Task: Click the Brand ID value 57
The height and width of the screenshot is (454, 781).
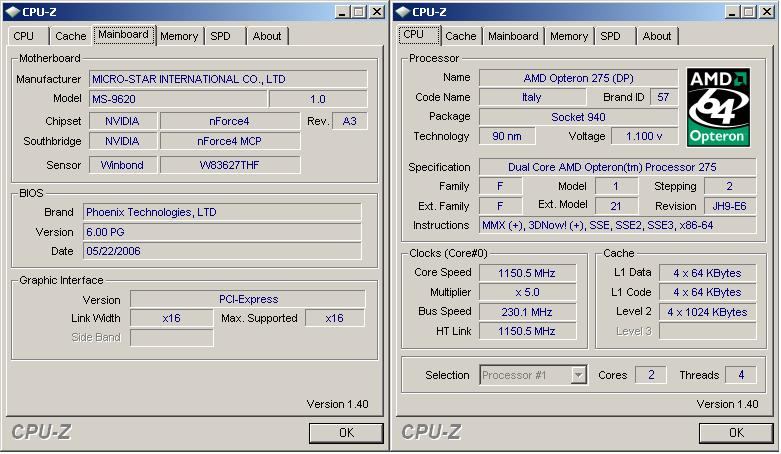Action: click(x=663, y=97)
